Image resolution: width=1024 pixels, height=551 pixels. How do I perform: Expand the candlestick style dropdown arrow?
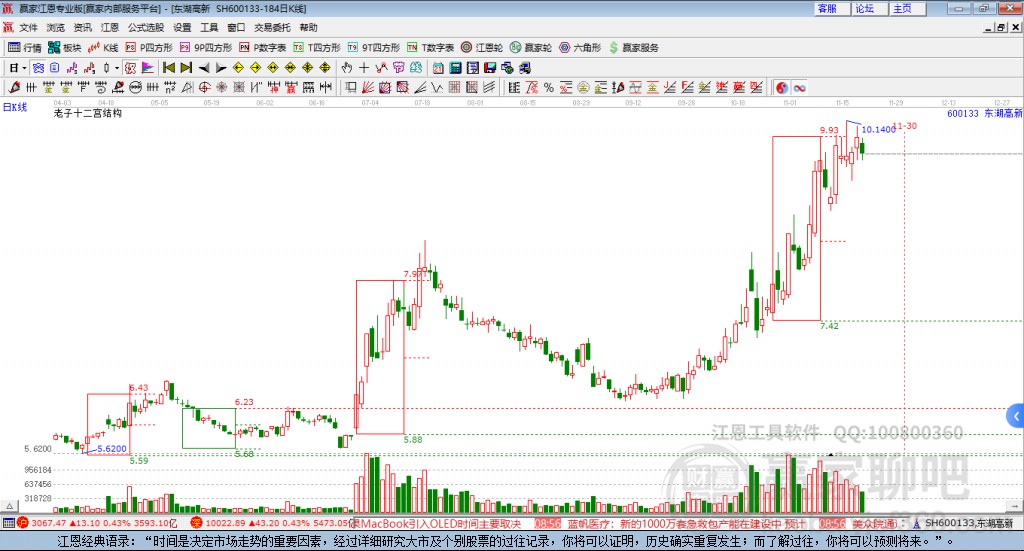[117, 68]
